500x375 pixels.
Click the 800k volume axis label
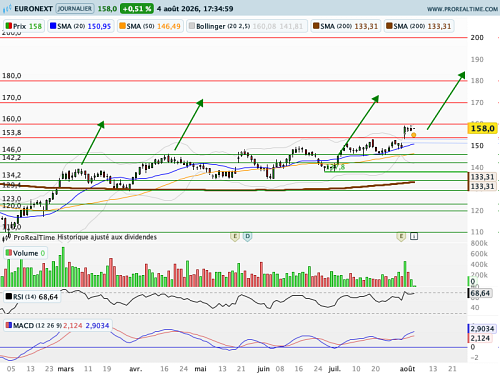[479, 243]
